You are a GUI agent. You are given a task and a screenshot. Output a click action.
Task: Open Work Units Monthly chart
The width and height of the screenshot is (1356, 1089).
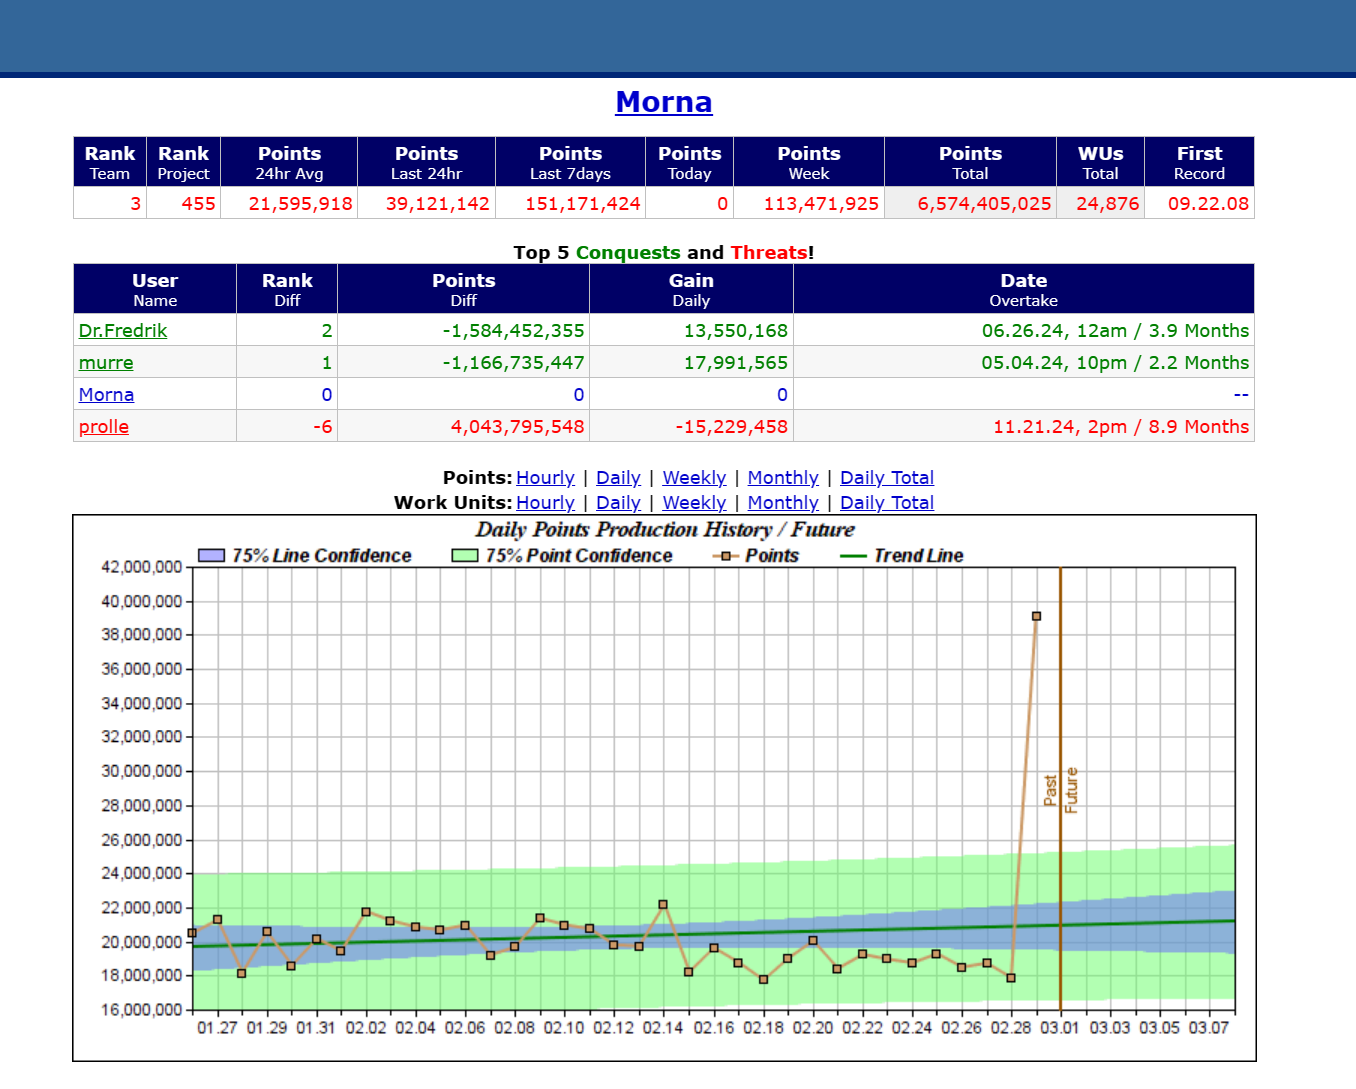783,503
